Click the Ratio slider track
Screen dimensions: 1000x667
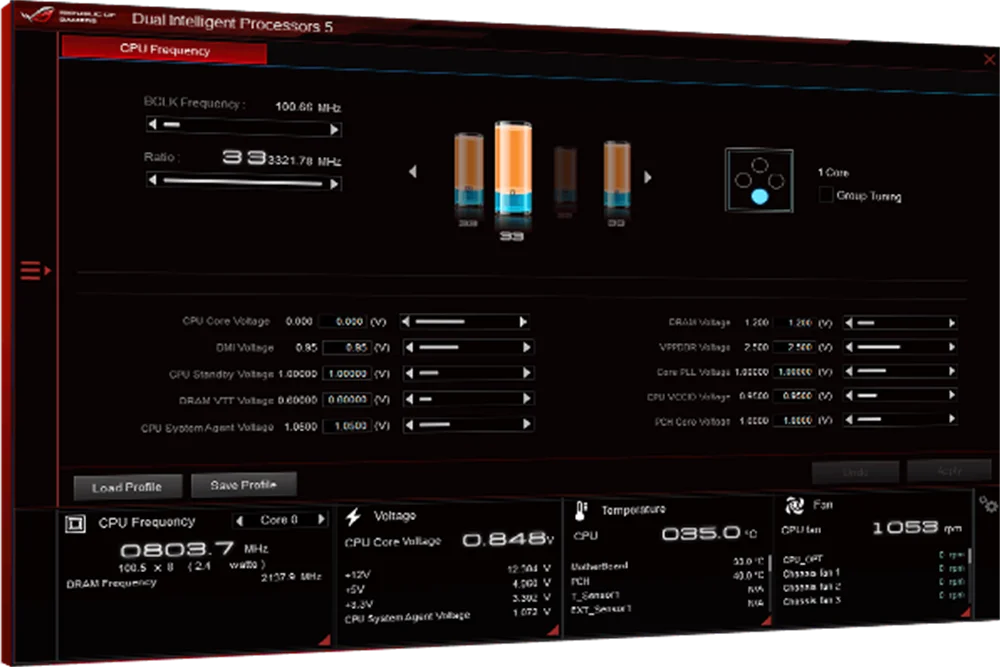tap(243, 182)
